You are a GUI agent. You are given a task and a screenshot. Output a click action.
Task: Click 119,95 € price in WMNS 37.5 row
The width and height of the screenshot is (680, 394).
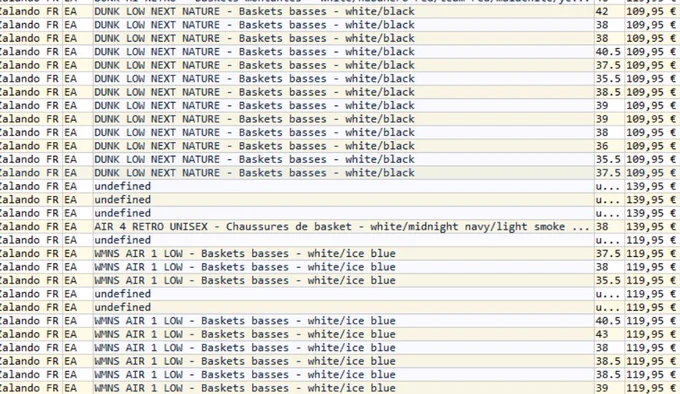coord(651,254)
